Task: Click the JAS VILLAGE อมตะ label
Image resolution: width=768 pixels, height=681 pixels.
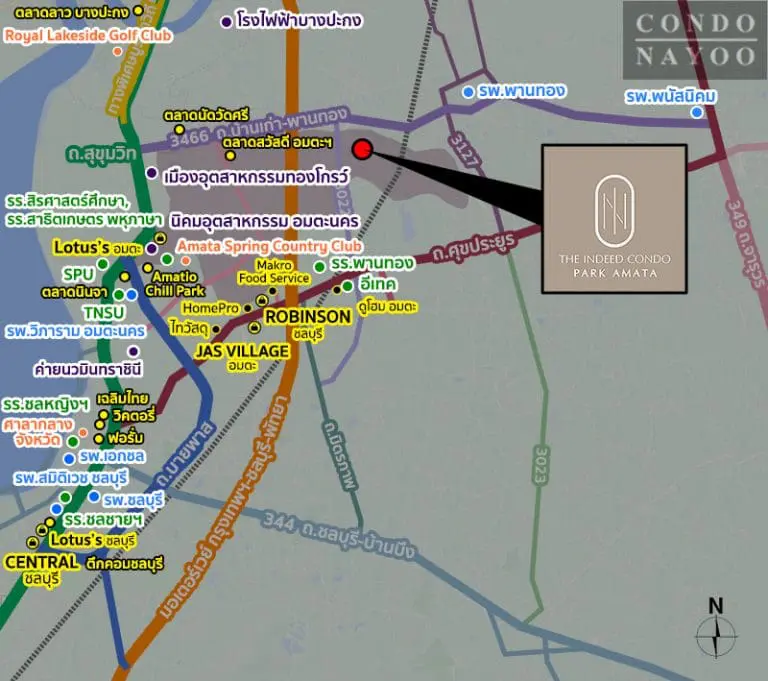Action: pyautogui.click(x=242, y=357)
